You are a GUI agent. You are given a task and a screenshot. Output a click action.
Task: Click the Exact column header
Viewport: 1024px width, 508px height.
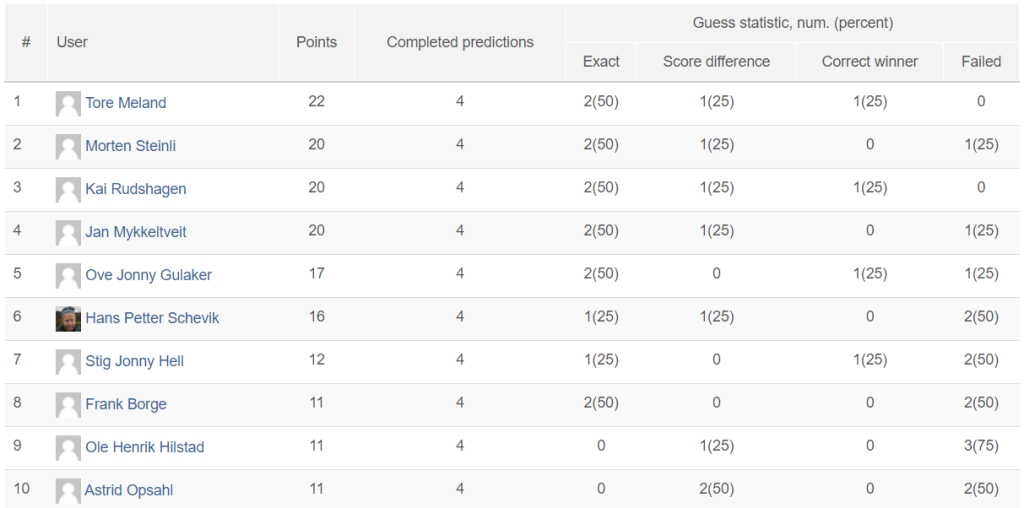pyautogui.click(x=601, y=61)
